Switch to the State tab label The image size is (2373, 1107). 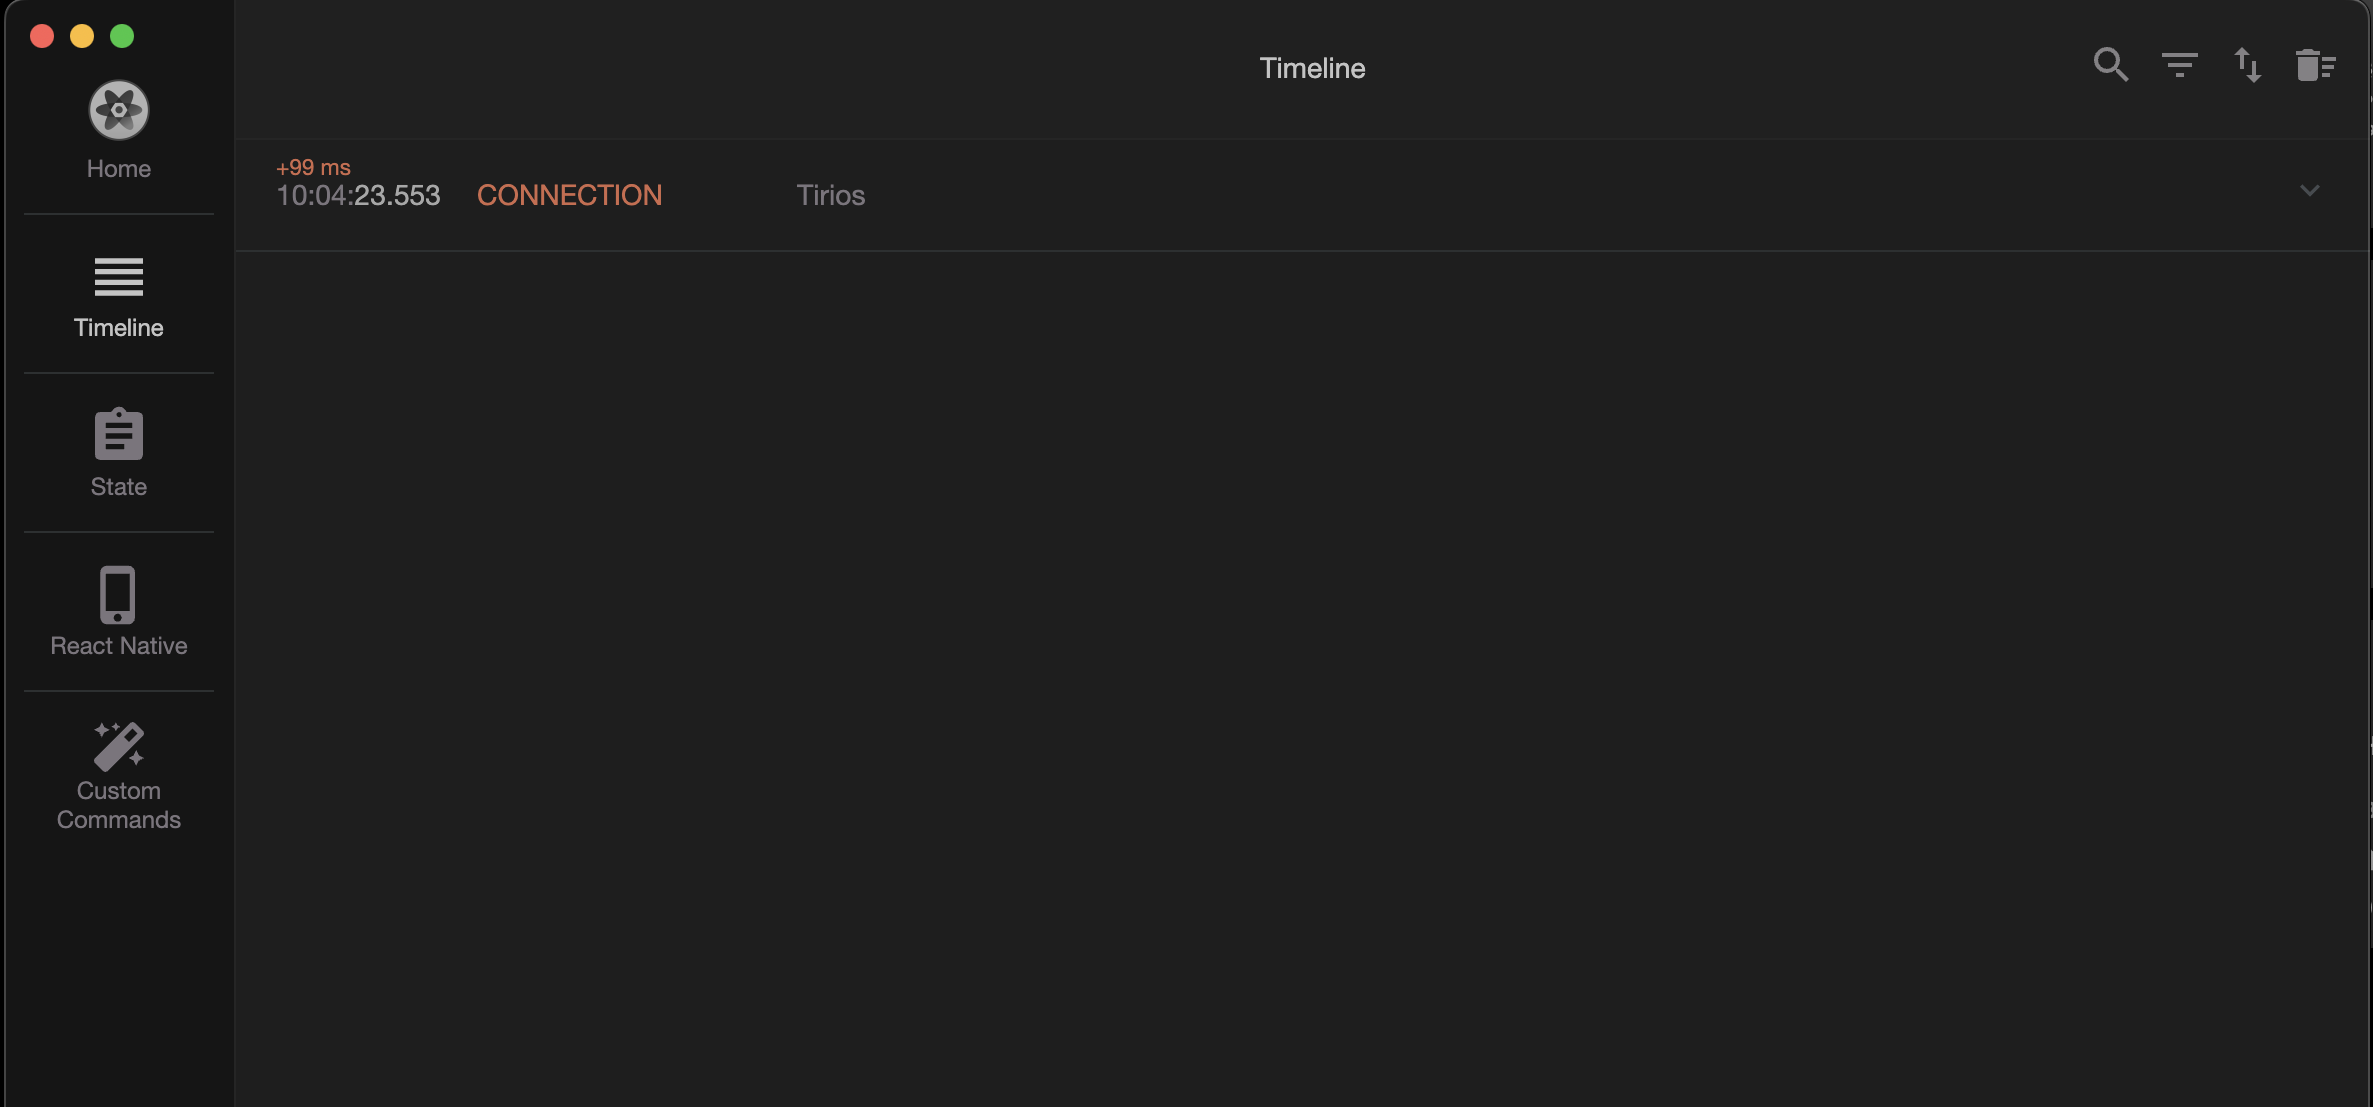click(118, 487)
